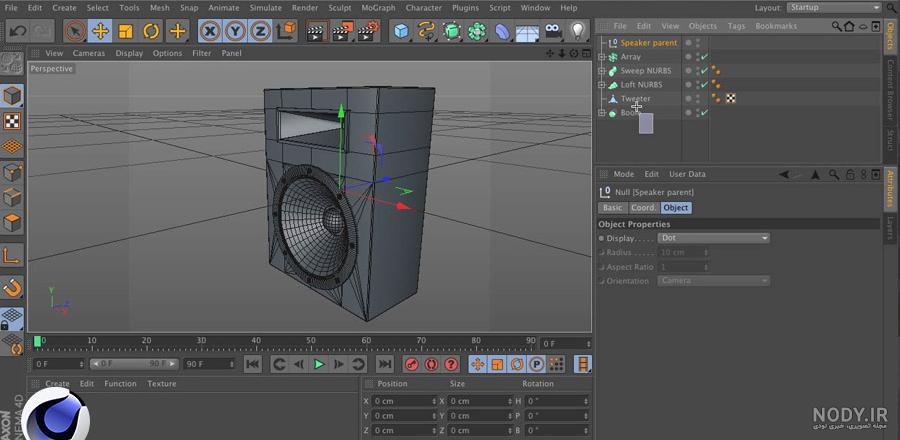
Task: Open the Simulate menu
Action: pos(265,8)
